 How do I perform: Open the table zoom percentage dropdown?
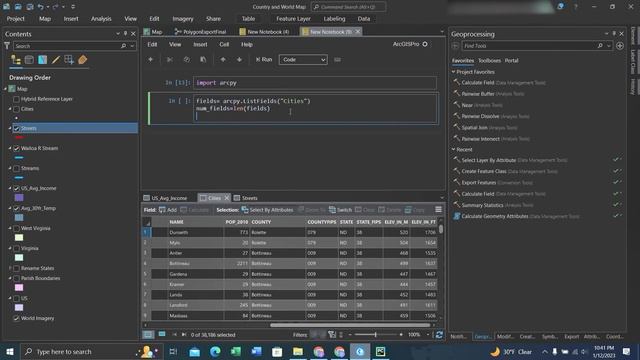point(428,335)
